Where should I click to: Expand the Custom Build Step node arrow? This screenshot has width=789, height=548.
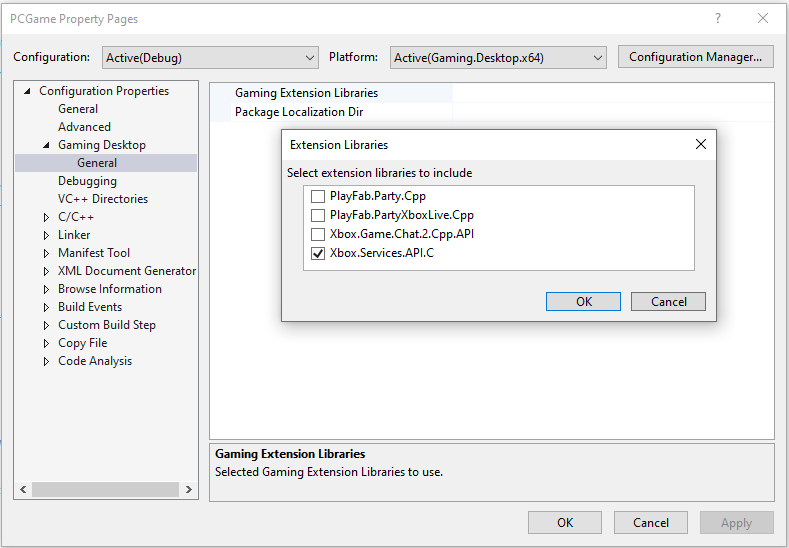coord(47,326)
